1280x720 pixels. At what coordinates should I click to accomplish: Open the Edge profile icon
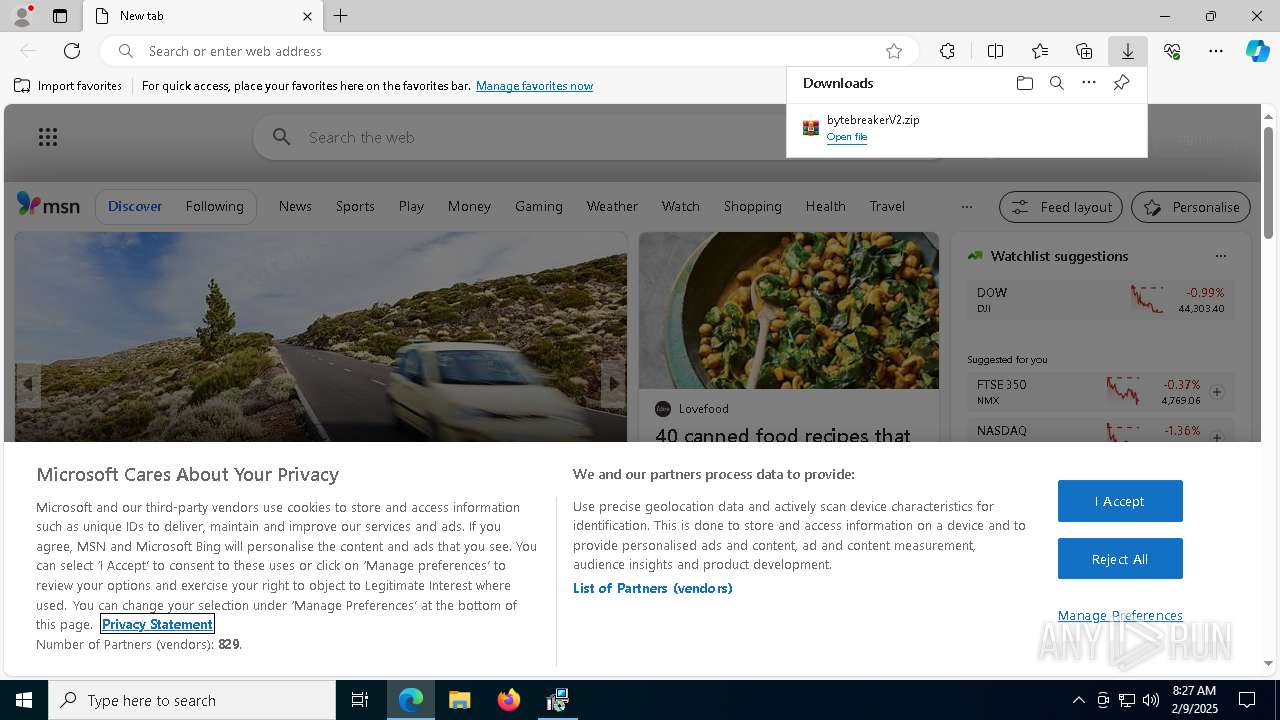click(x=22, y=15)
